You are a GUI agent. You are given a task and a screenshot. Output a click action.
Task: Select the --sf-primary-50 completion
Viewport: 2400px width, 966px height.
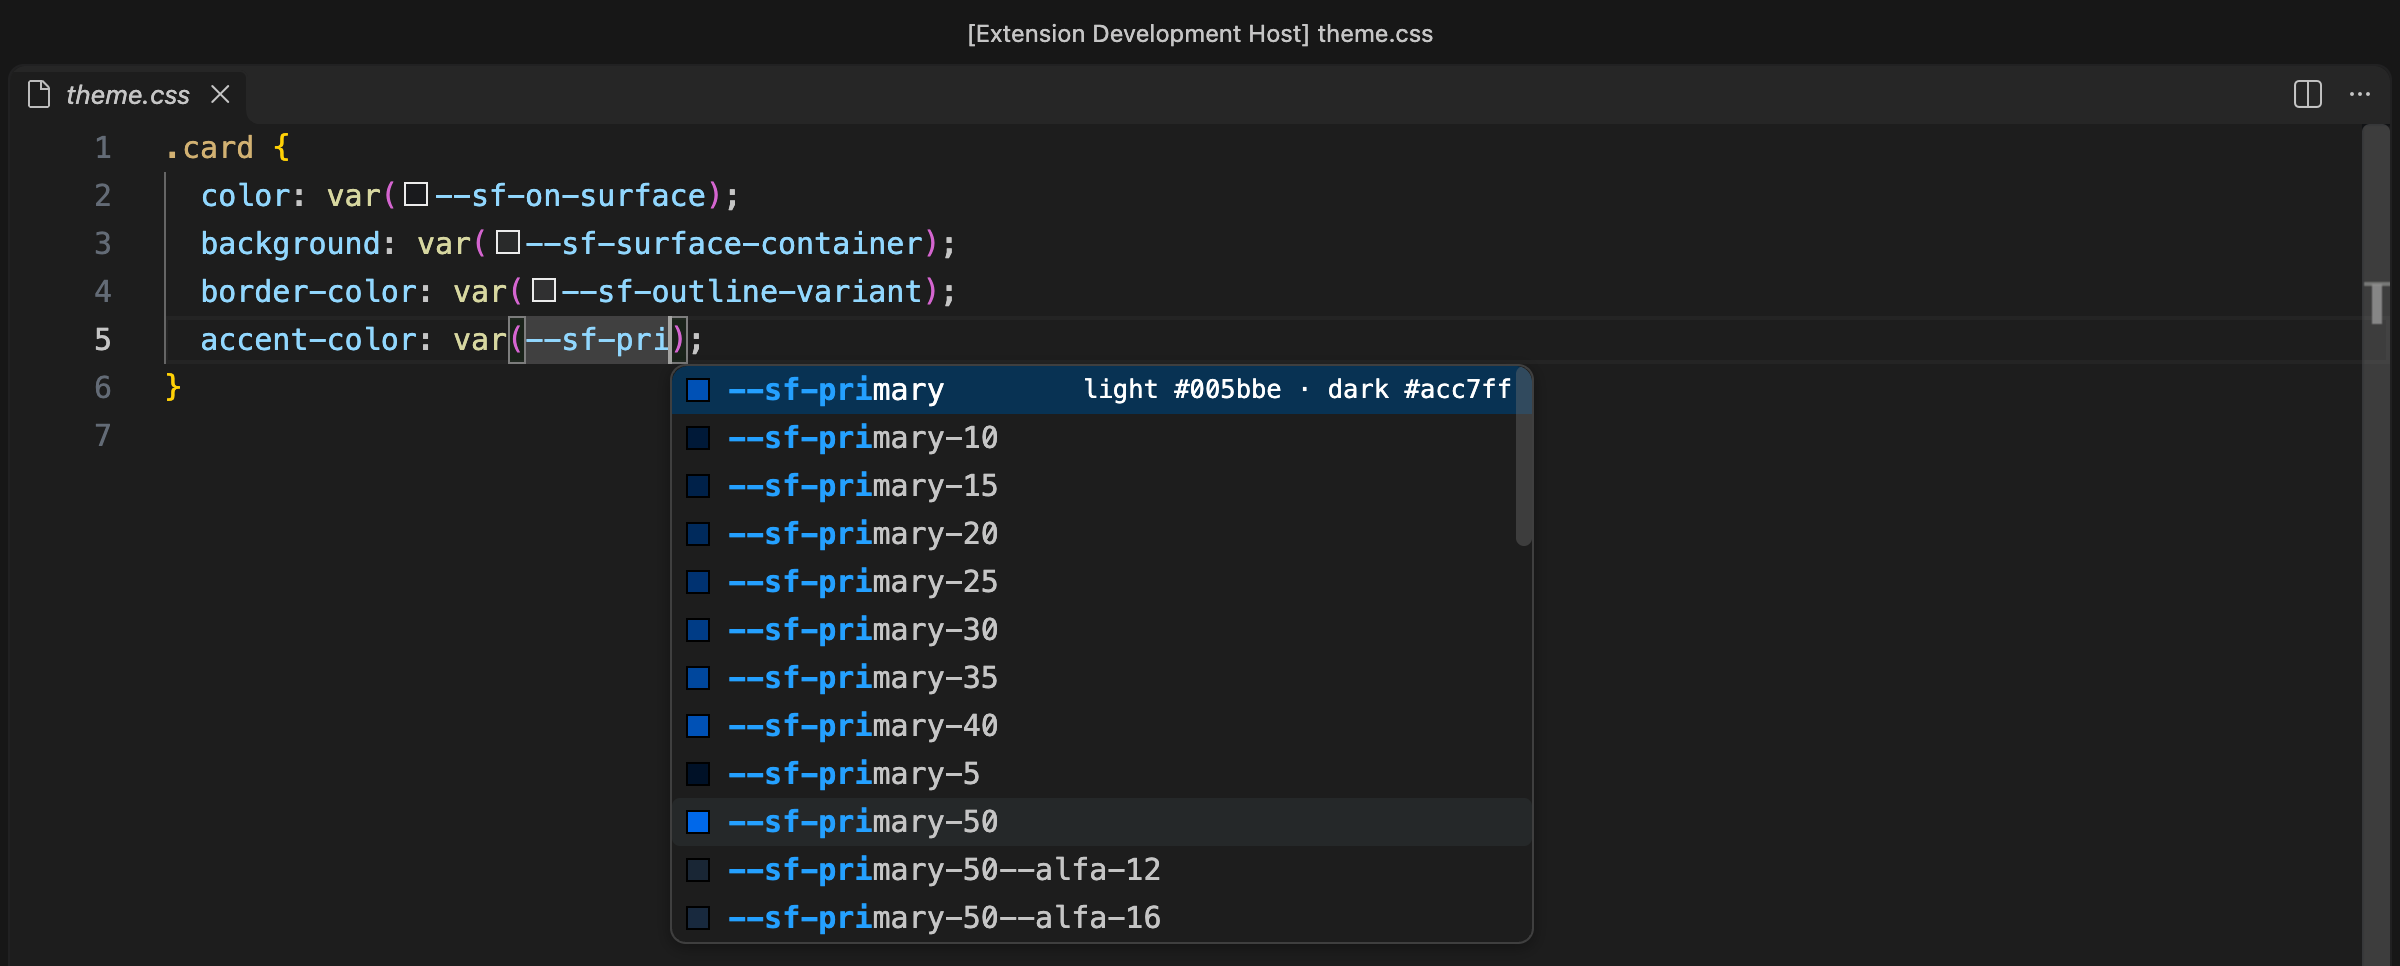click(1101, 822)
